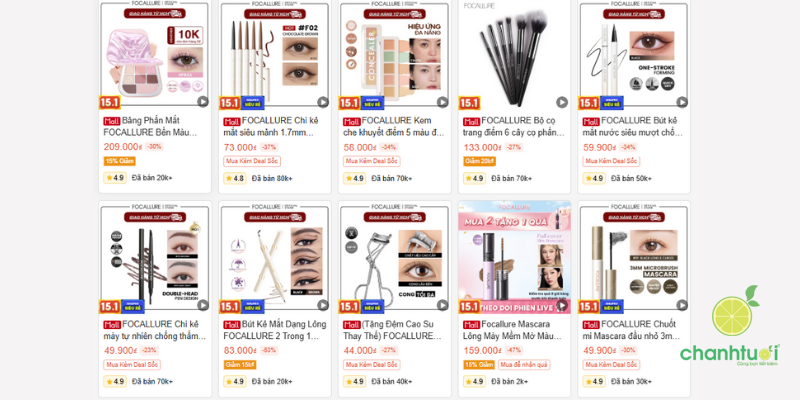
Task: Play video on the eyelash curler thumbnail
Action: (442, 305)
